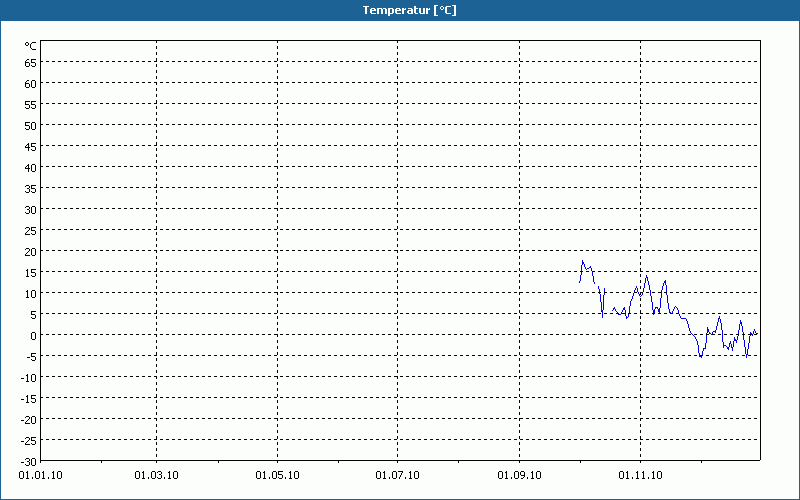
Task: Click the 0 label on temperature axis
Action: coord(34,336)
